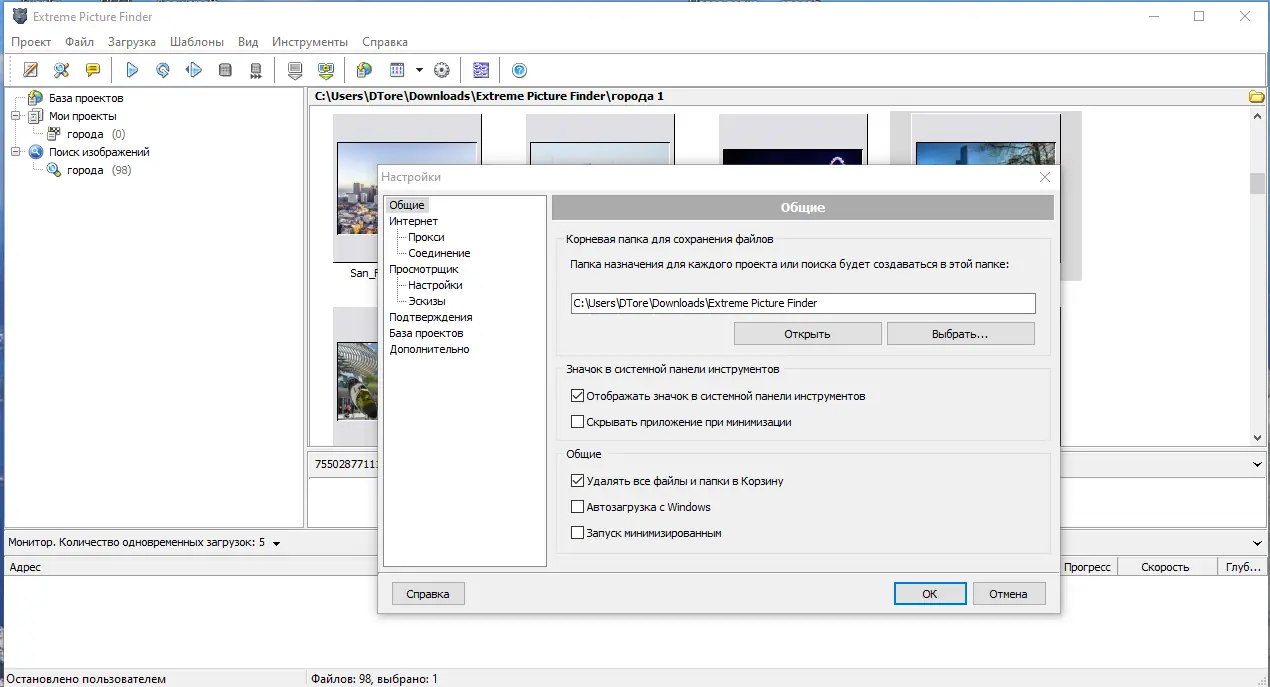Viewport: 1270px width, 687px height.
Task: Open settings with the gear toolbar icon
Action: (441, 70)
